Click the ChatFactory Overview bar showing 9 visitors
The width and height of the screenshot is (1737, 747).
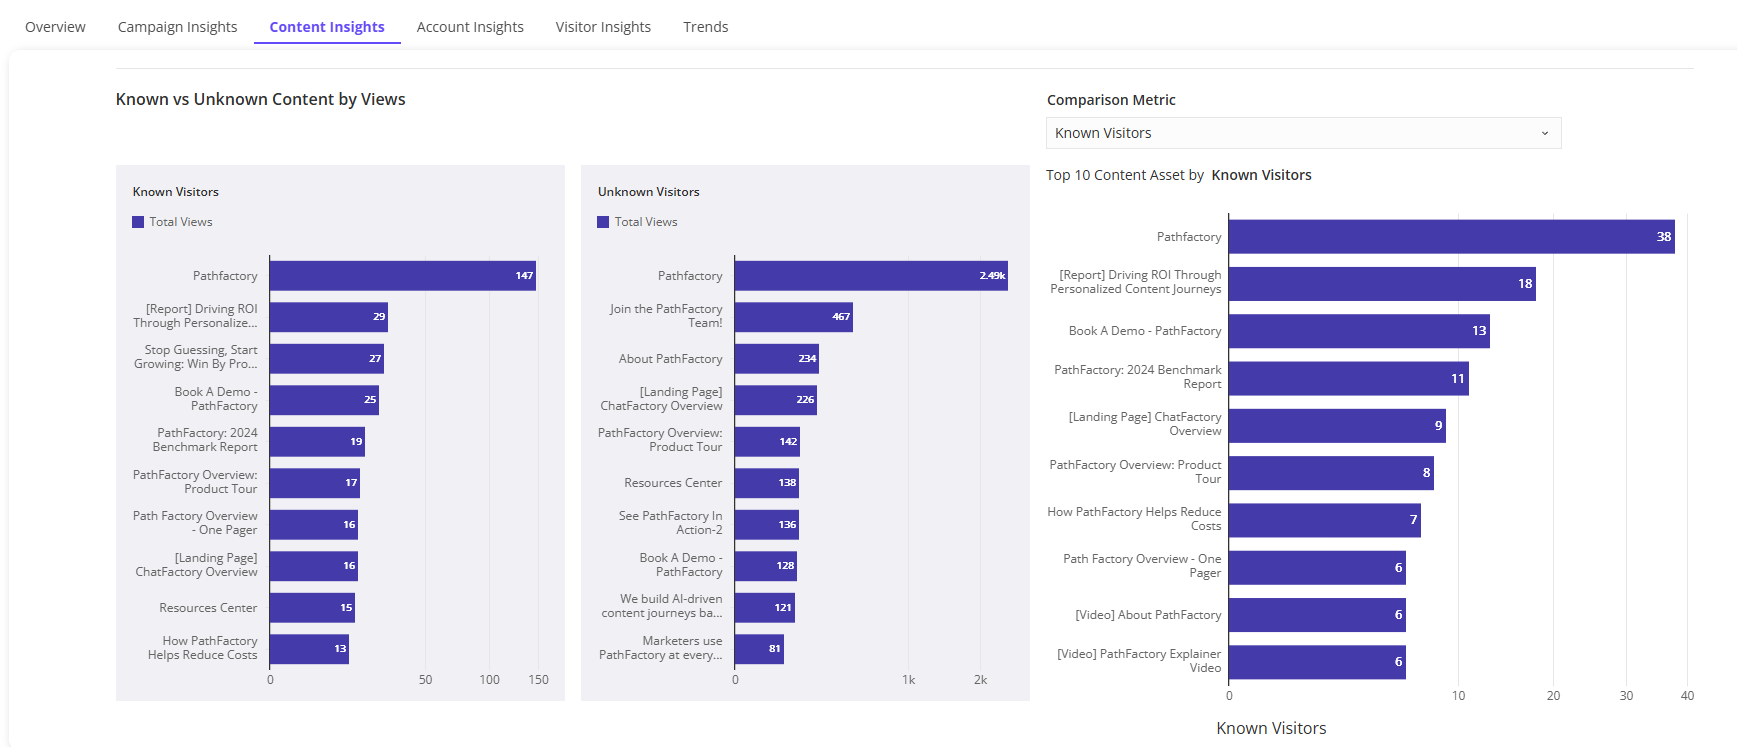(x=1337, y=426)
